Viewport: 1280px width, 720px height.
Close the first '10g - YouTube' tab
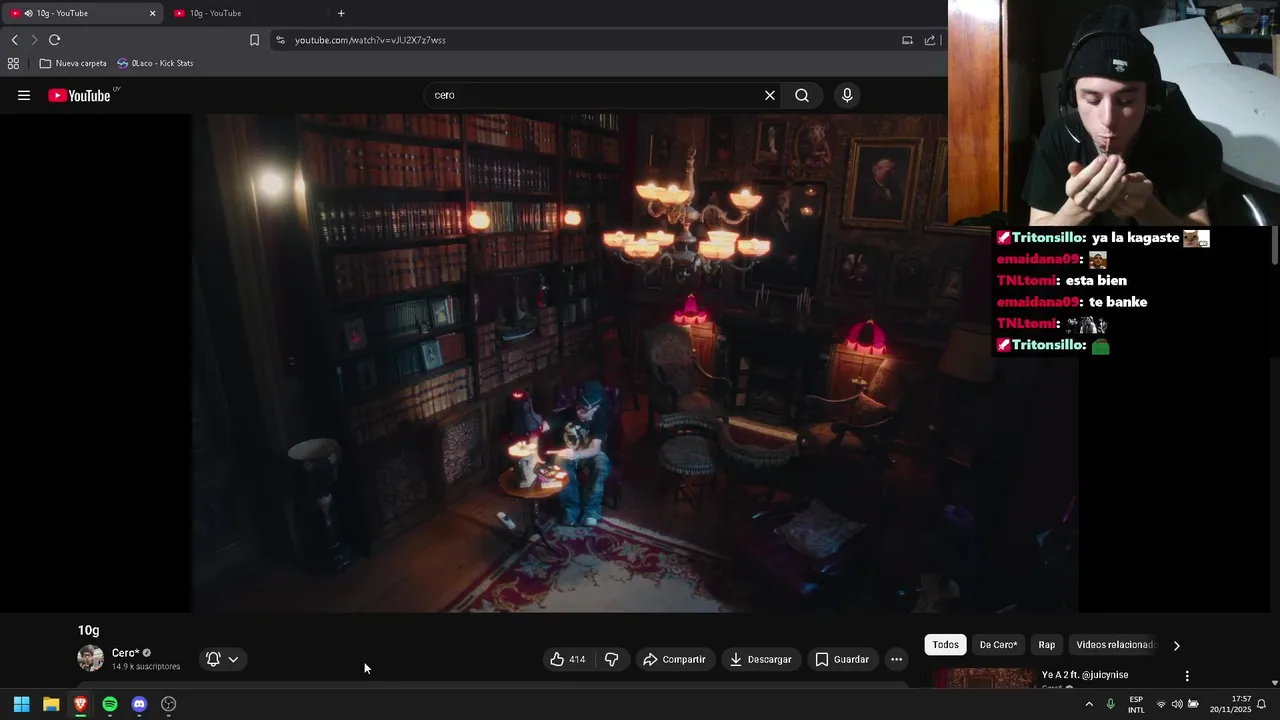pyautogui.click(x=152, y=13)
